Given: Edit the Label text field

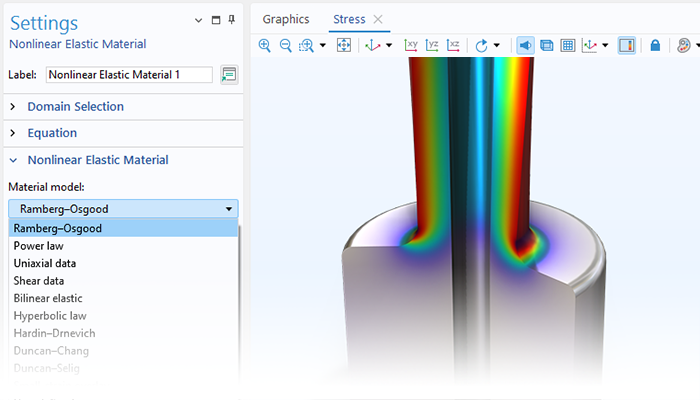Looking at the screenshot, I should point(129,75).
